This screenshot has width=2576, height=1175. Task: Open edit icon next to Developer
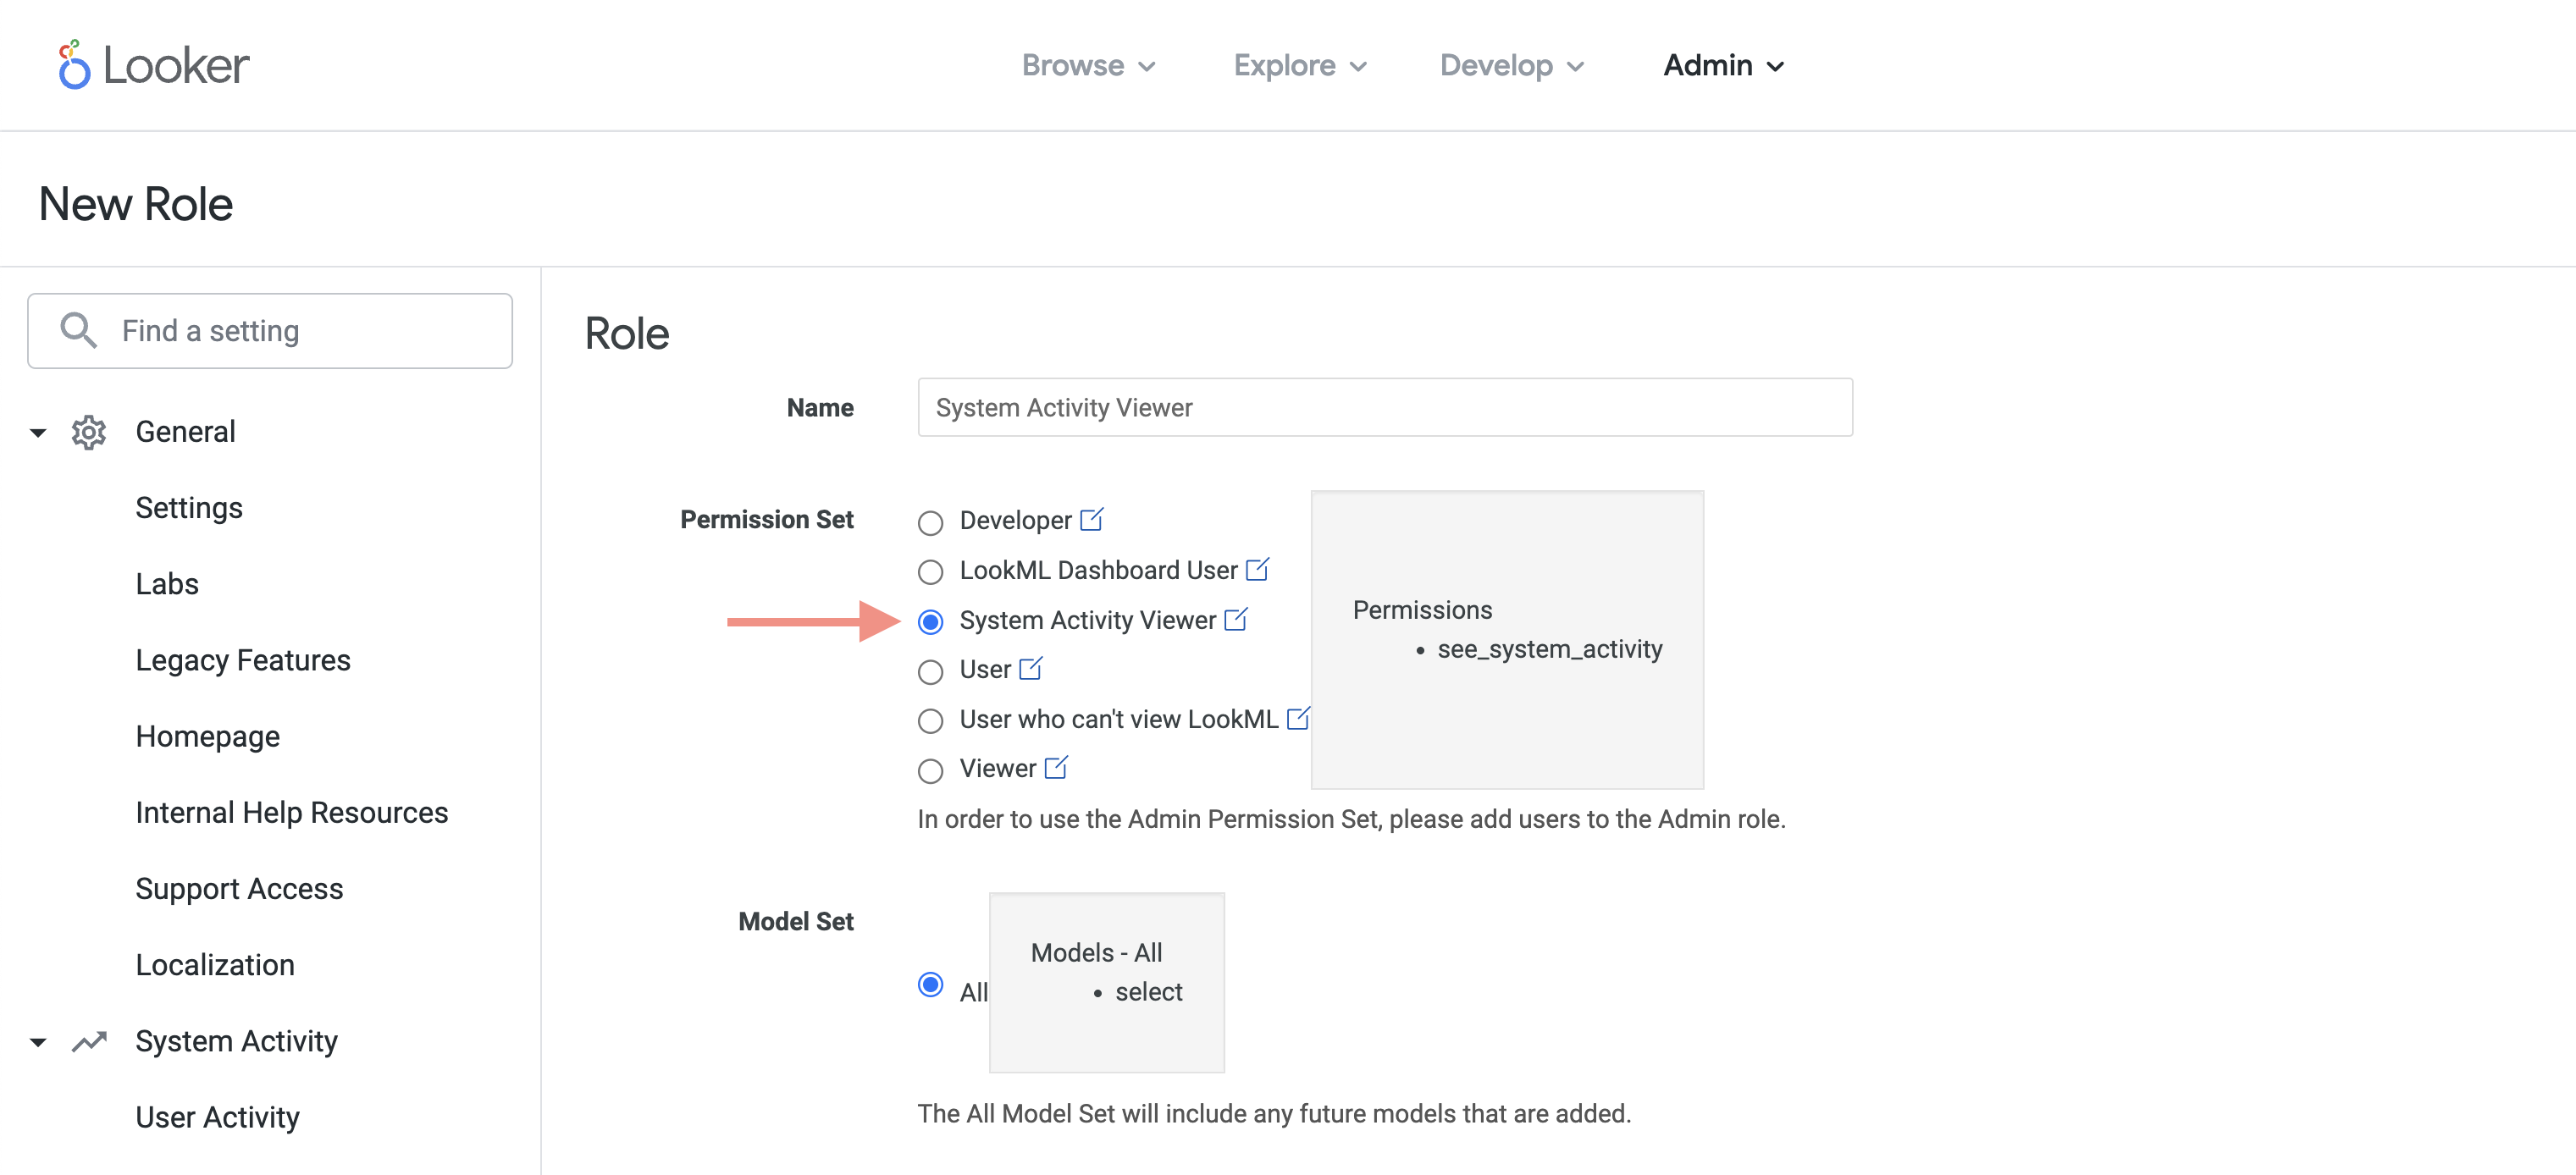point(1092,519)
